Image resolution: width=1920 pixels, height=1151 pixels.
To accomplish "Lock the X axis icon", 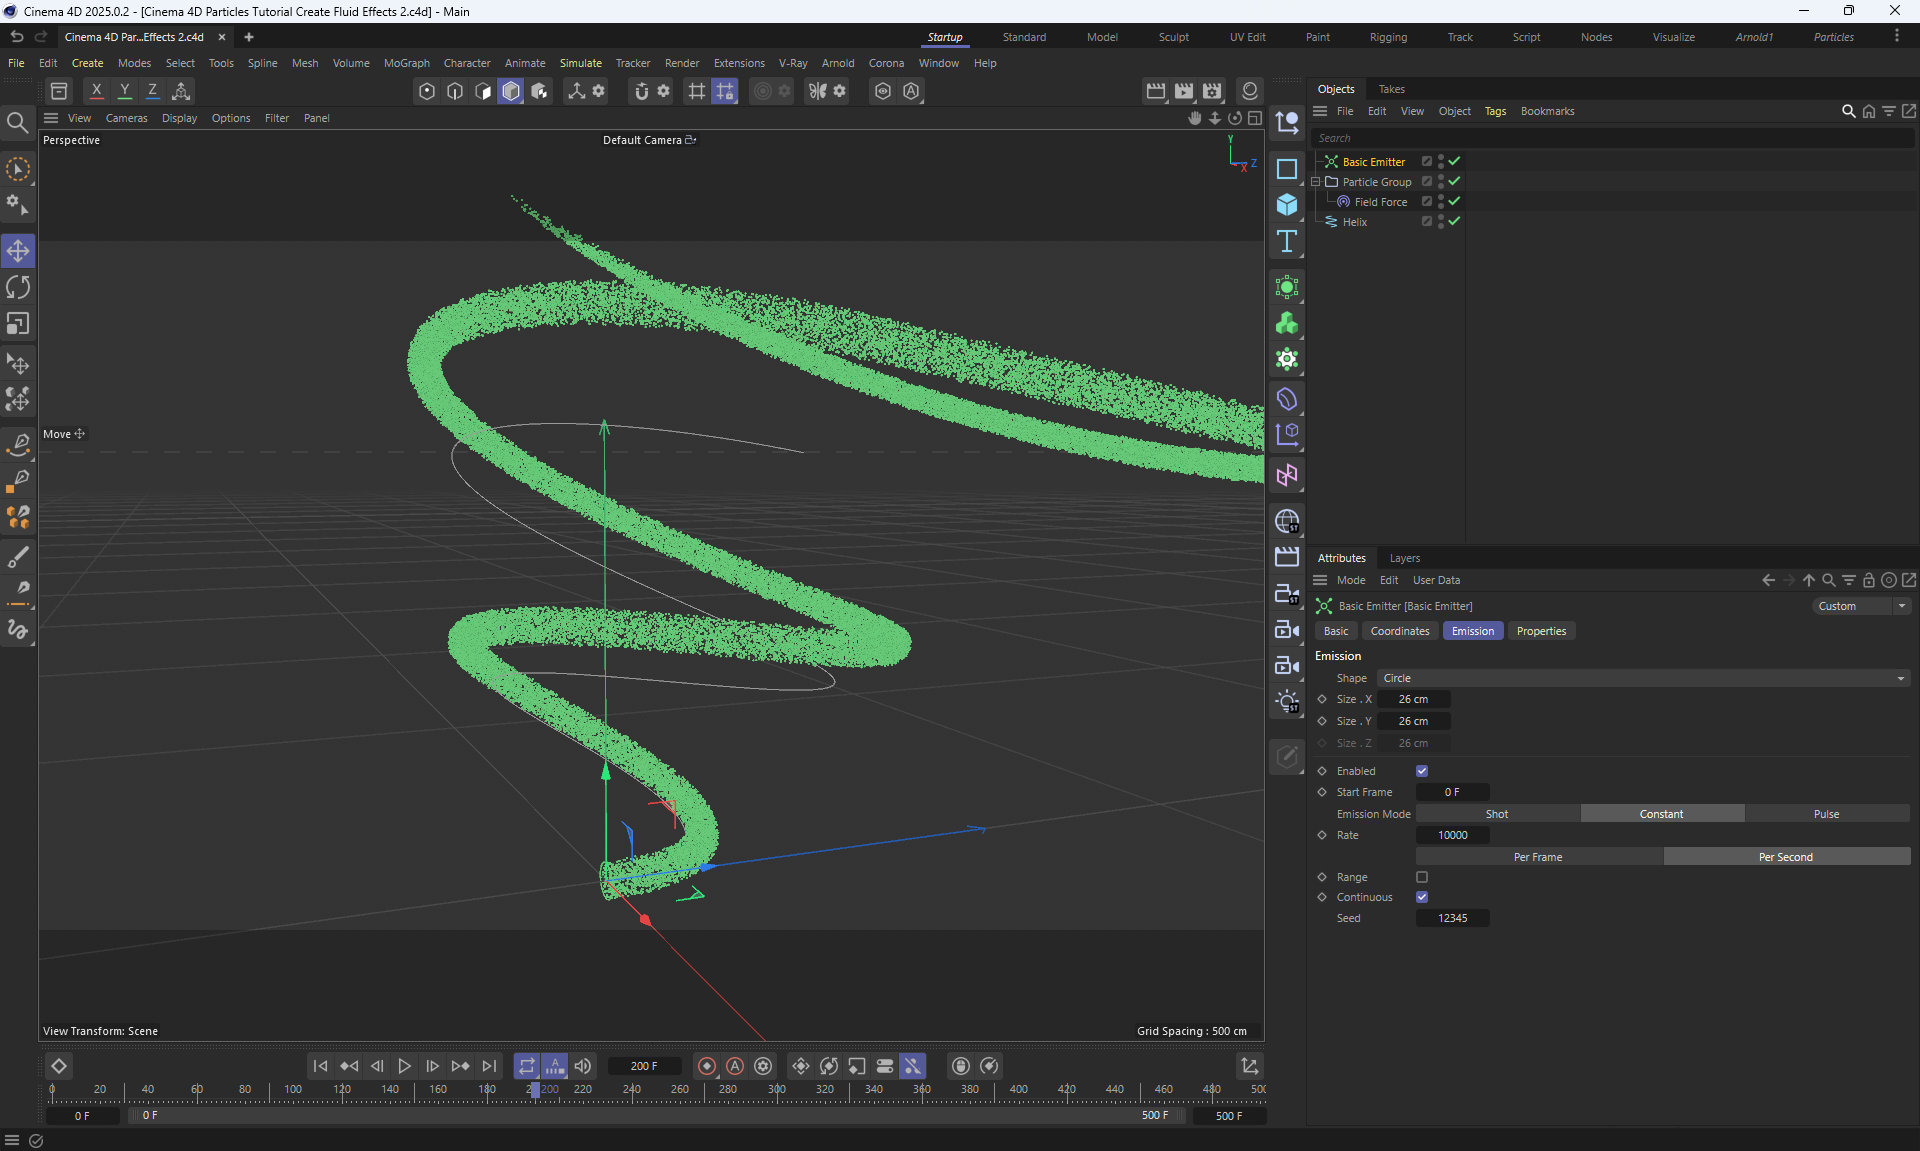I will point(96,91).
